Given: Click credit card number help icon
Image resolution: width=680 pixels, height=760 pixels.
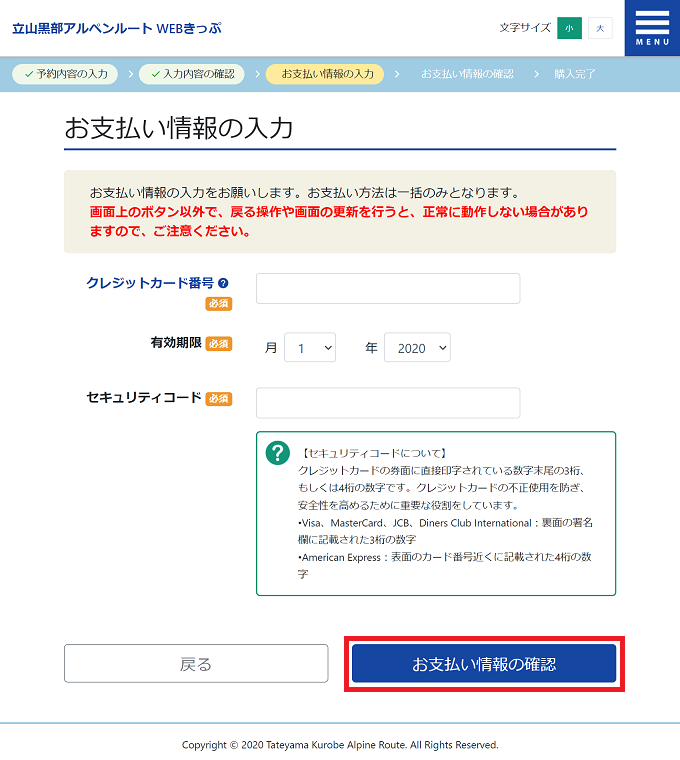Looking at the screenshot, I should [x=223, y=283].
